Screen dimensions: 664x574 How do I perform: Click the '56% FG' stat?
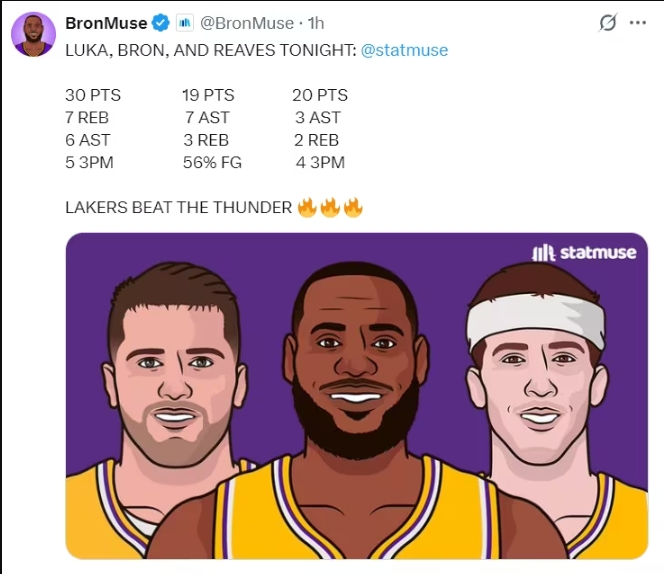(212, 162)
